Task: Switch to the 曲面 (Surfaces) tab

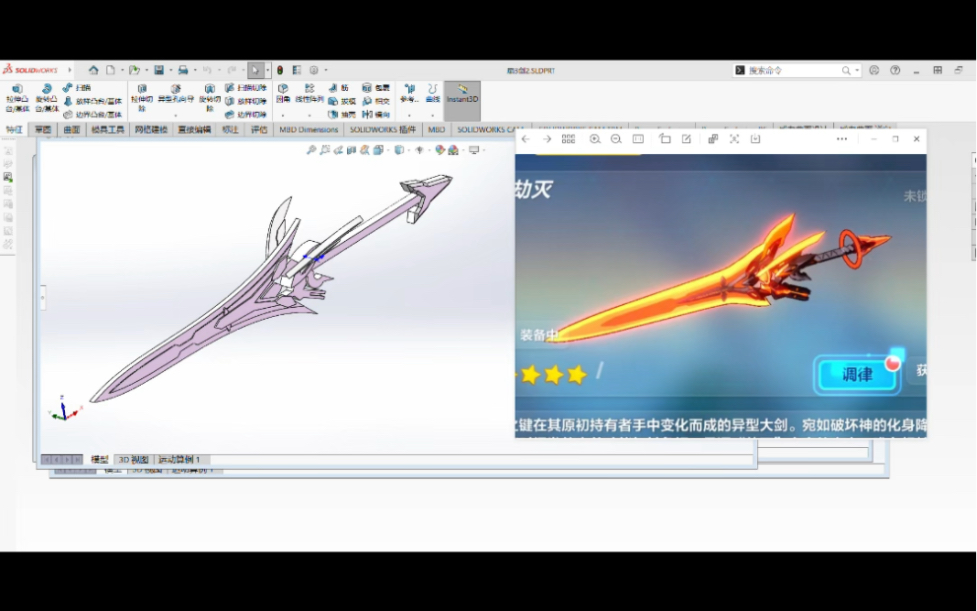Action: point(72,130)
